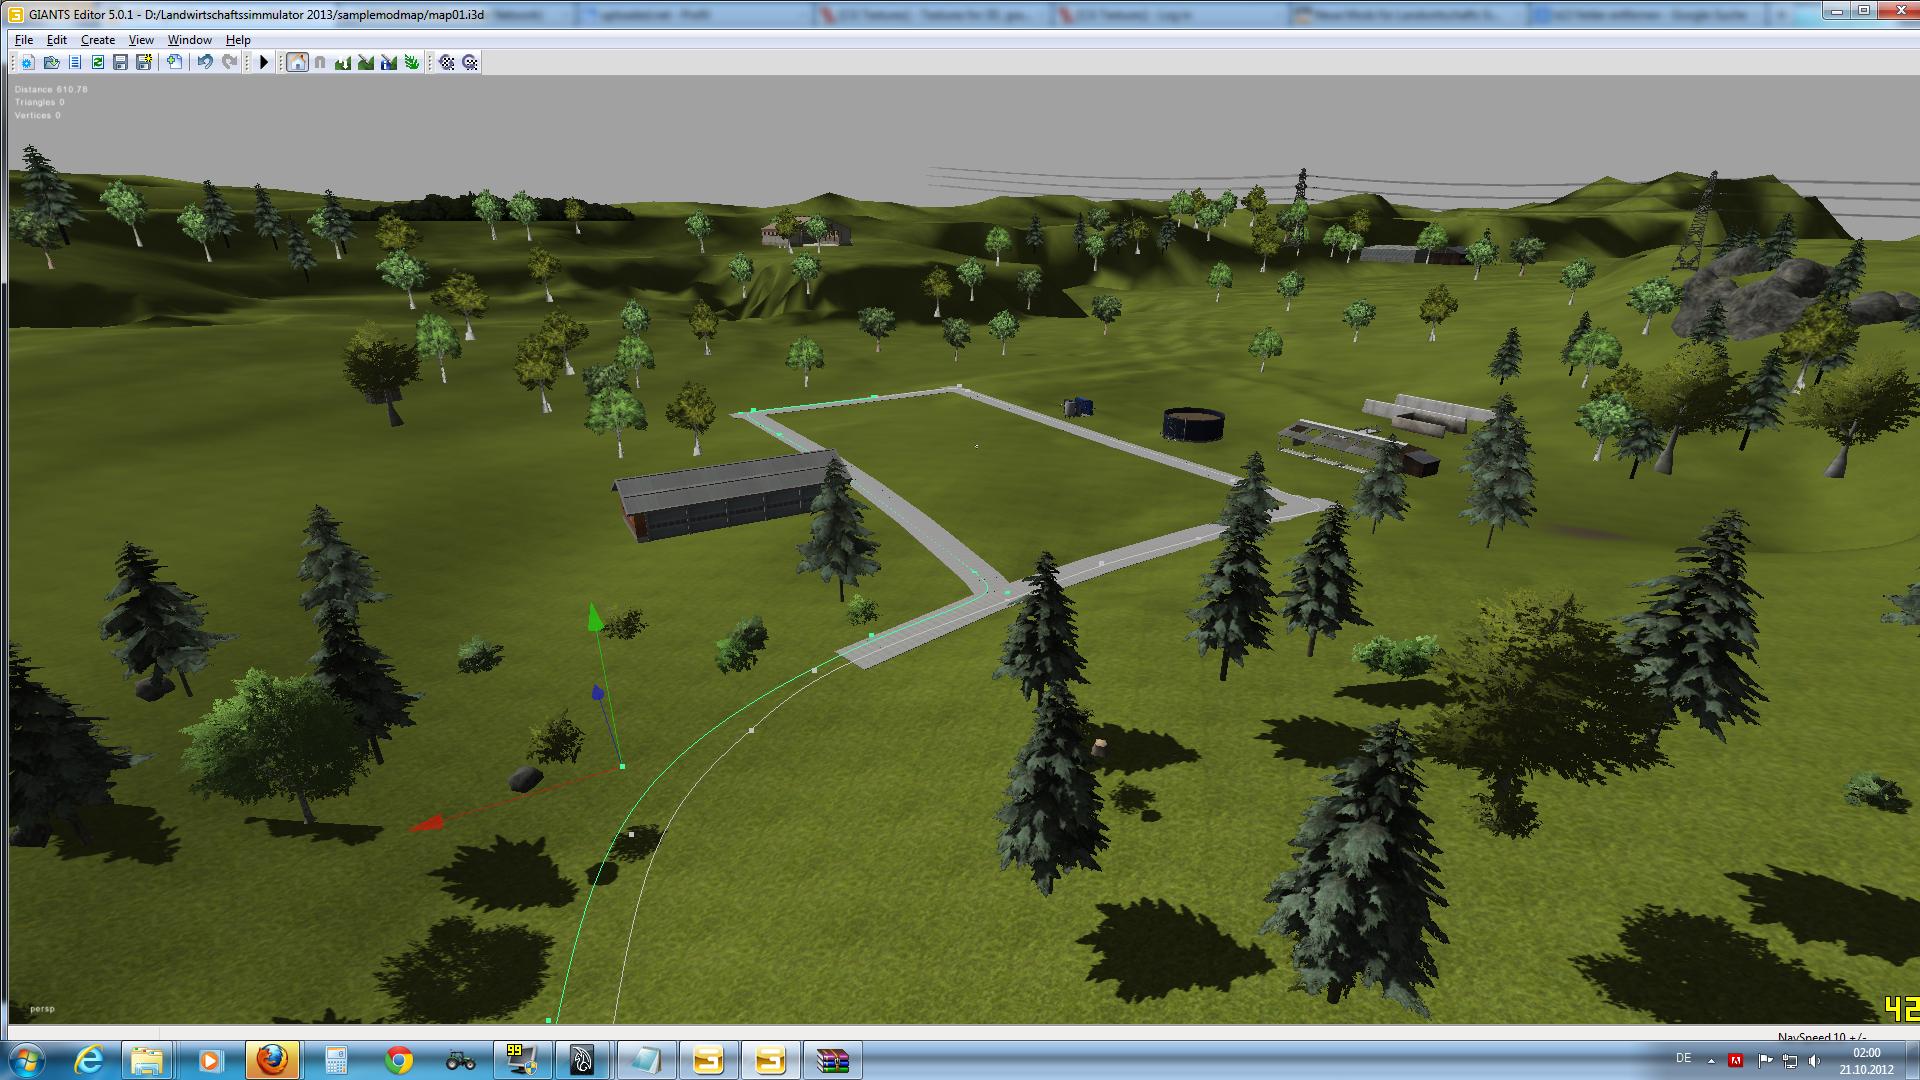Click the first checkered sphere toolbar icon
This screenshot has height=1080, width=1920.
[447, 62]
